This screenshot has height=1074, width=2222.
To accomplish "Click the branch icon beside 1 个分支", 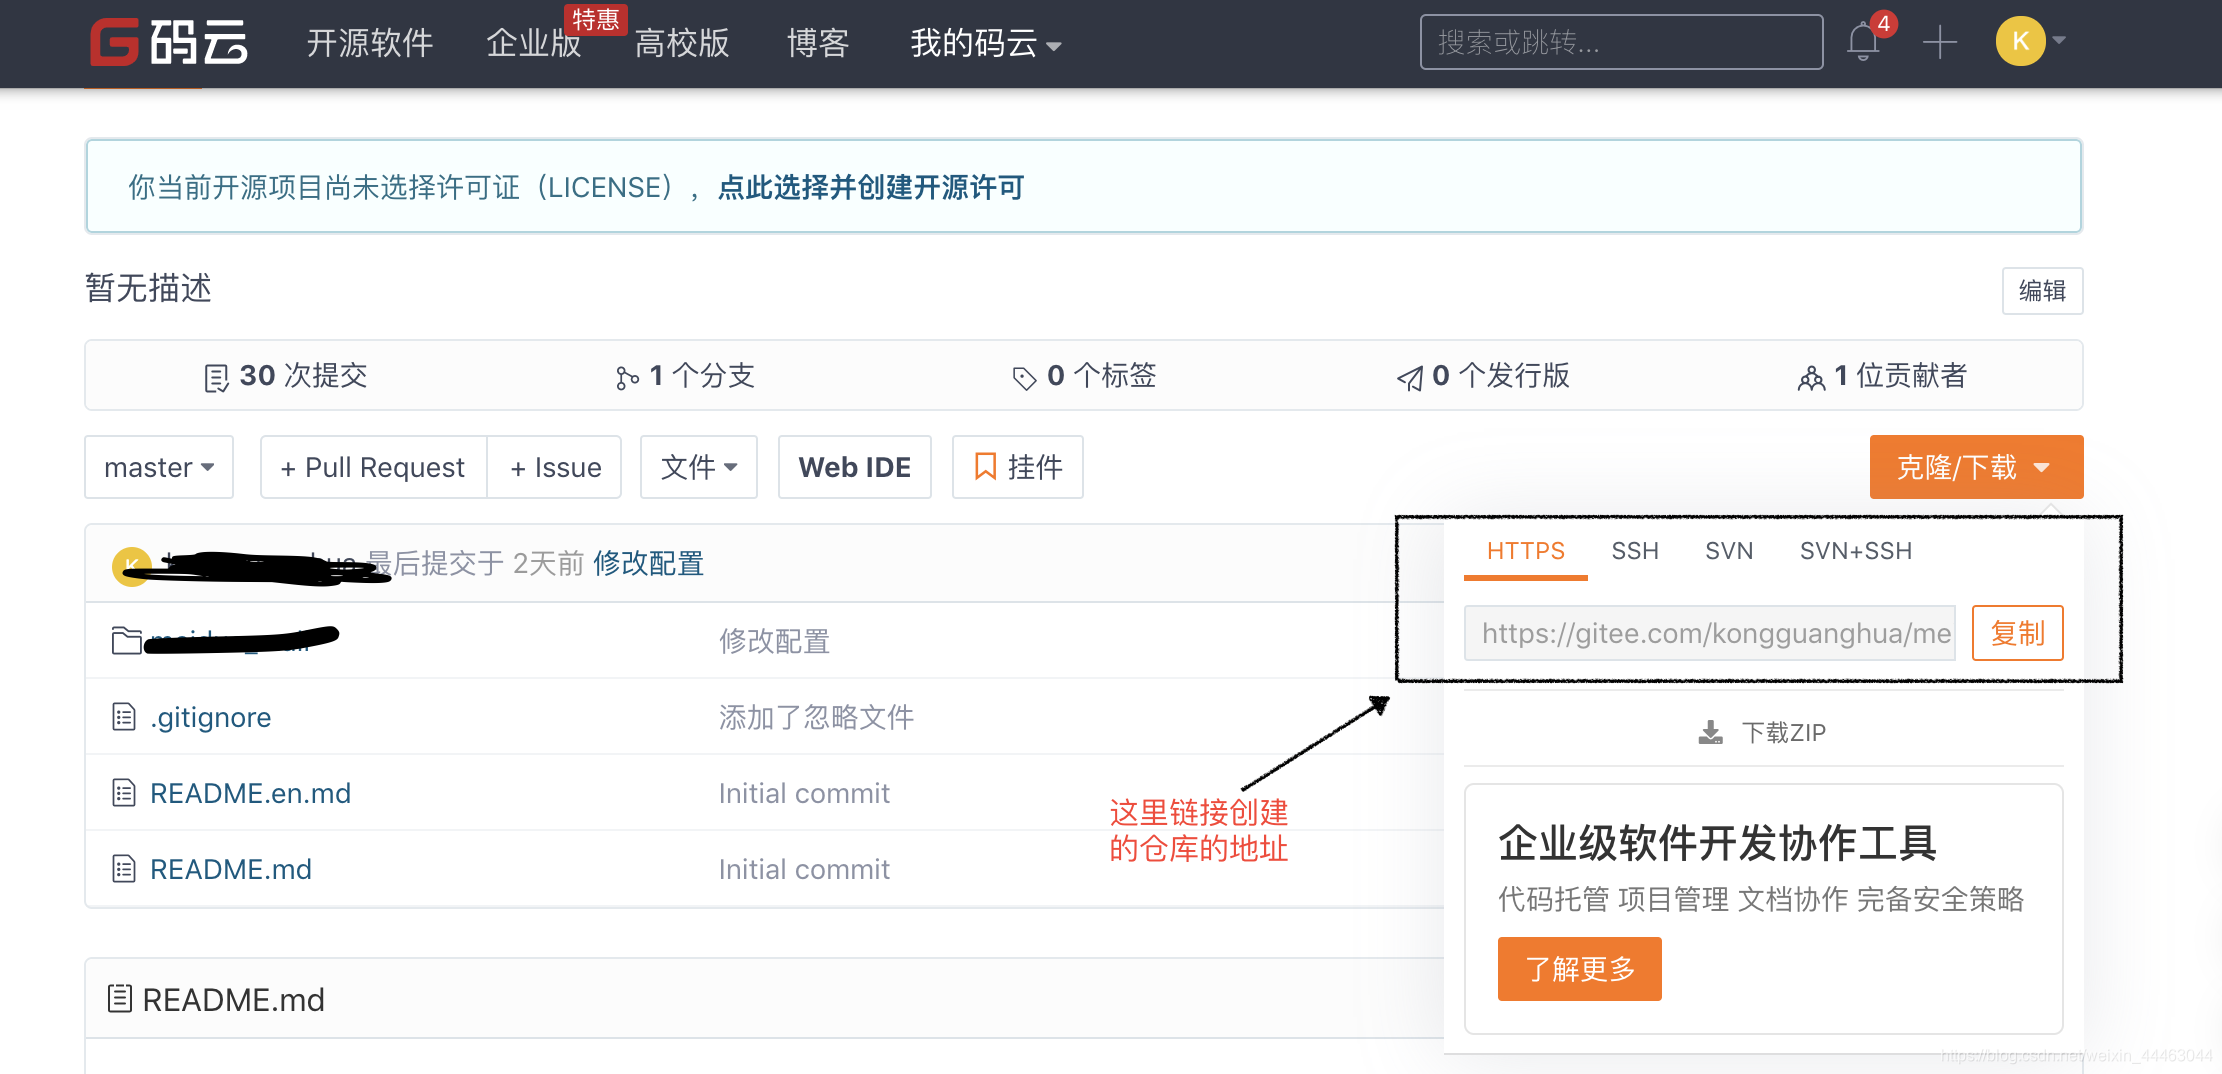I will point(627,378).
